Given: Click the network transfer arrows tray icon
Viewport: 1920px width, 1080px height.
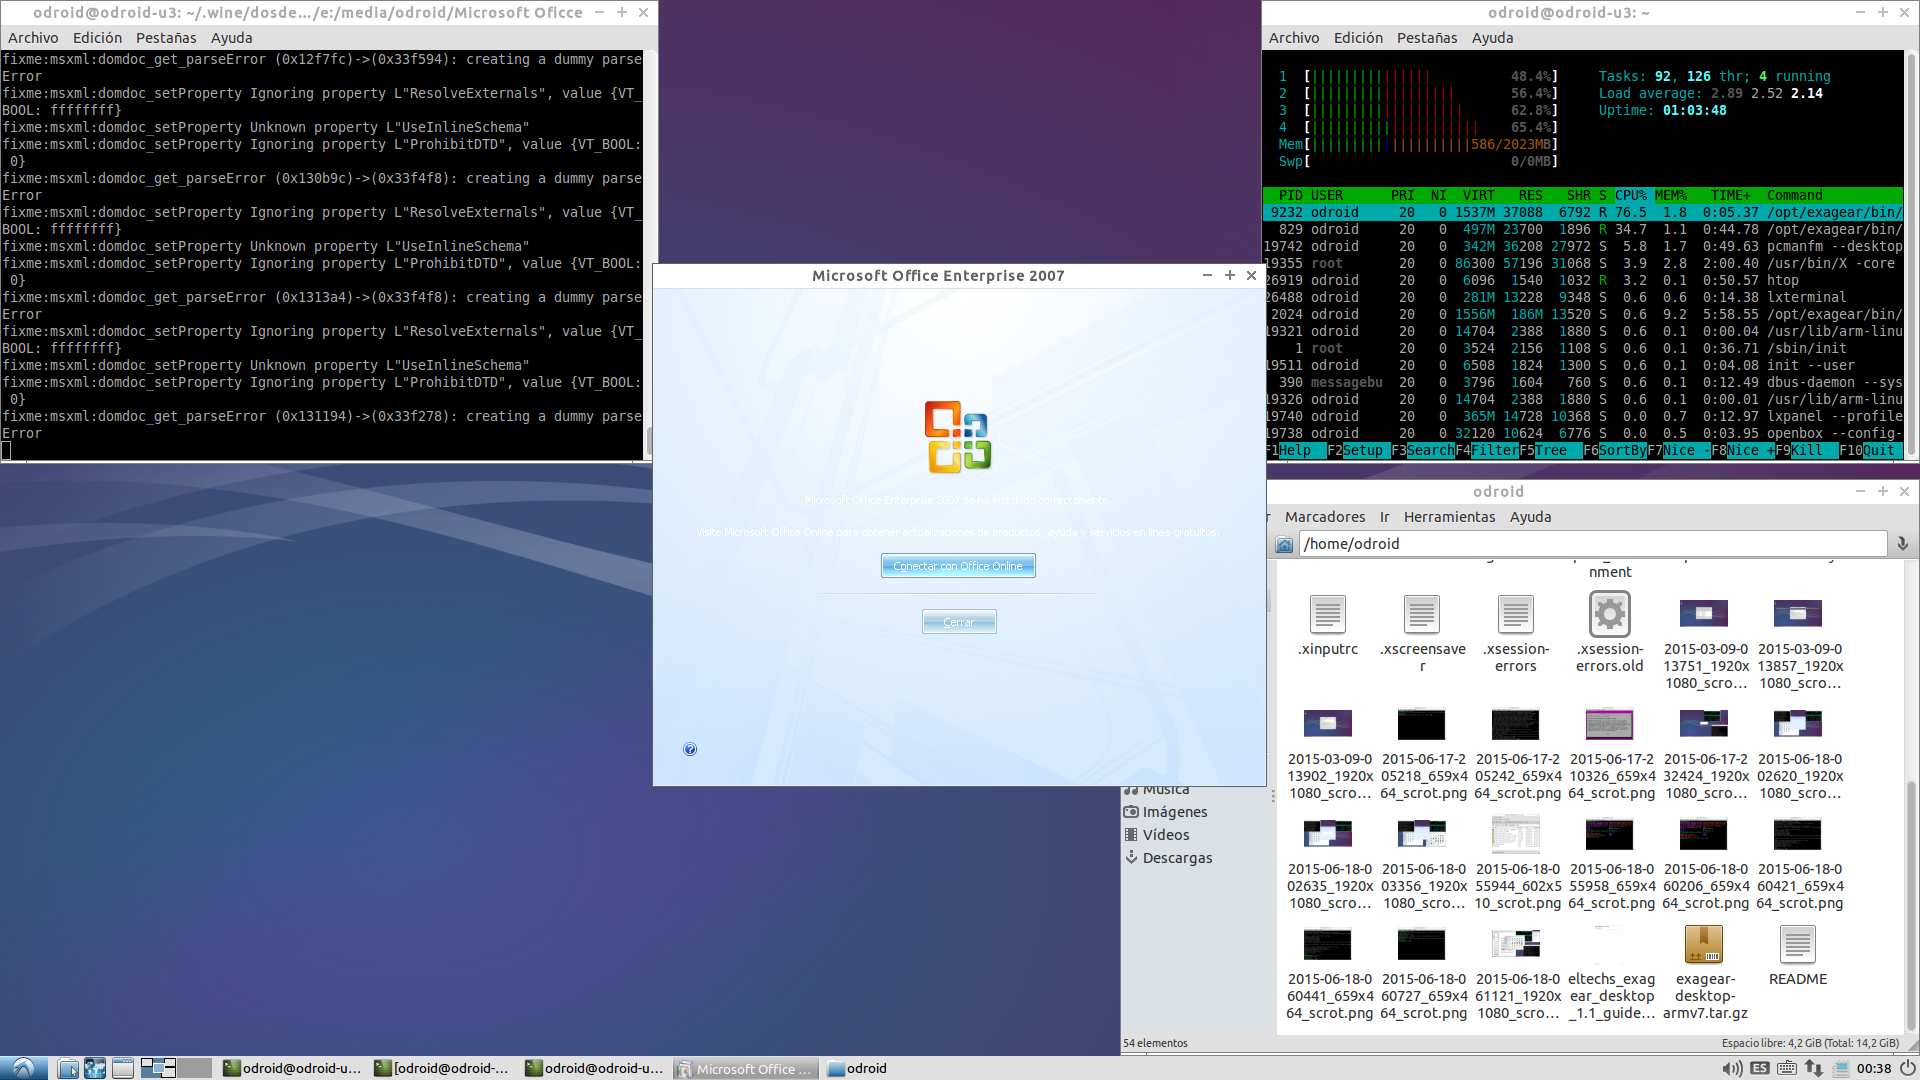Looking at the screenshot, I should tap(1813, 1068).
